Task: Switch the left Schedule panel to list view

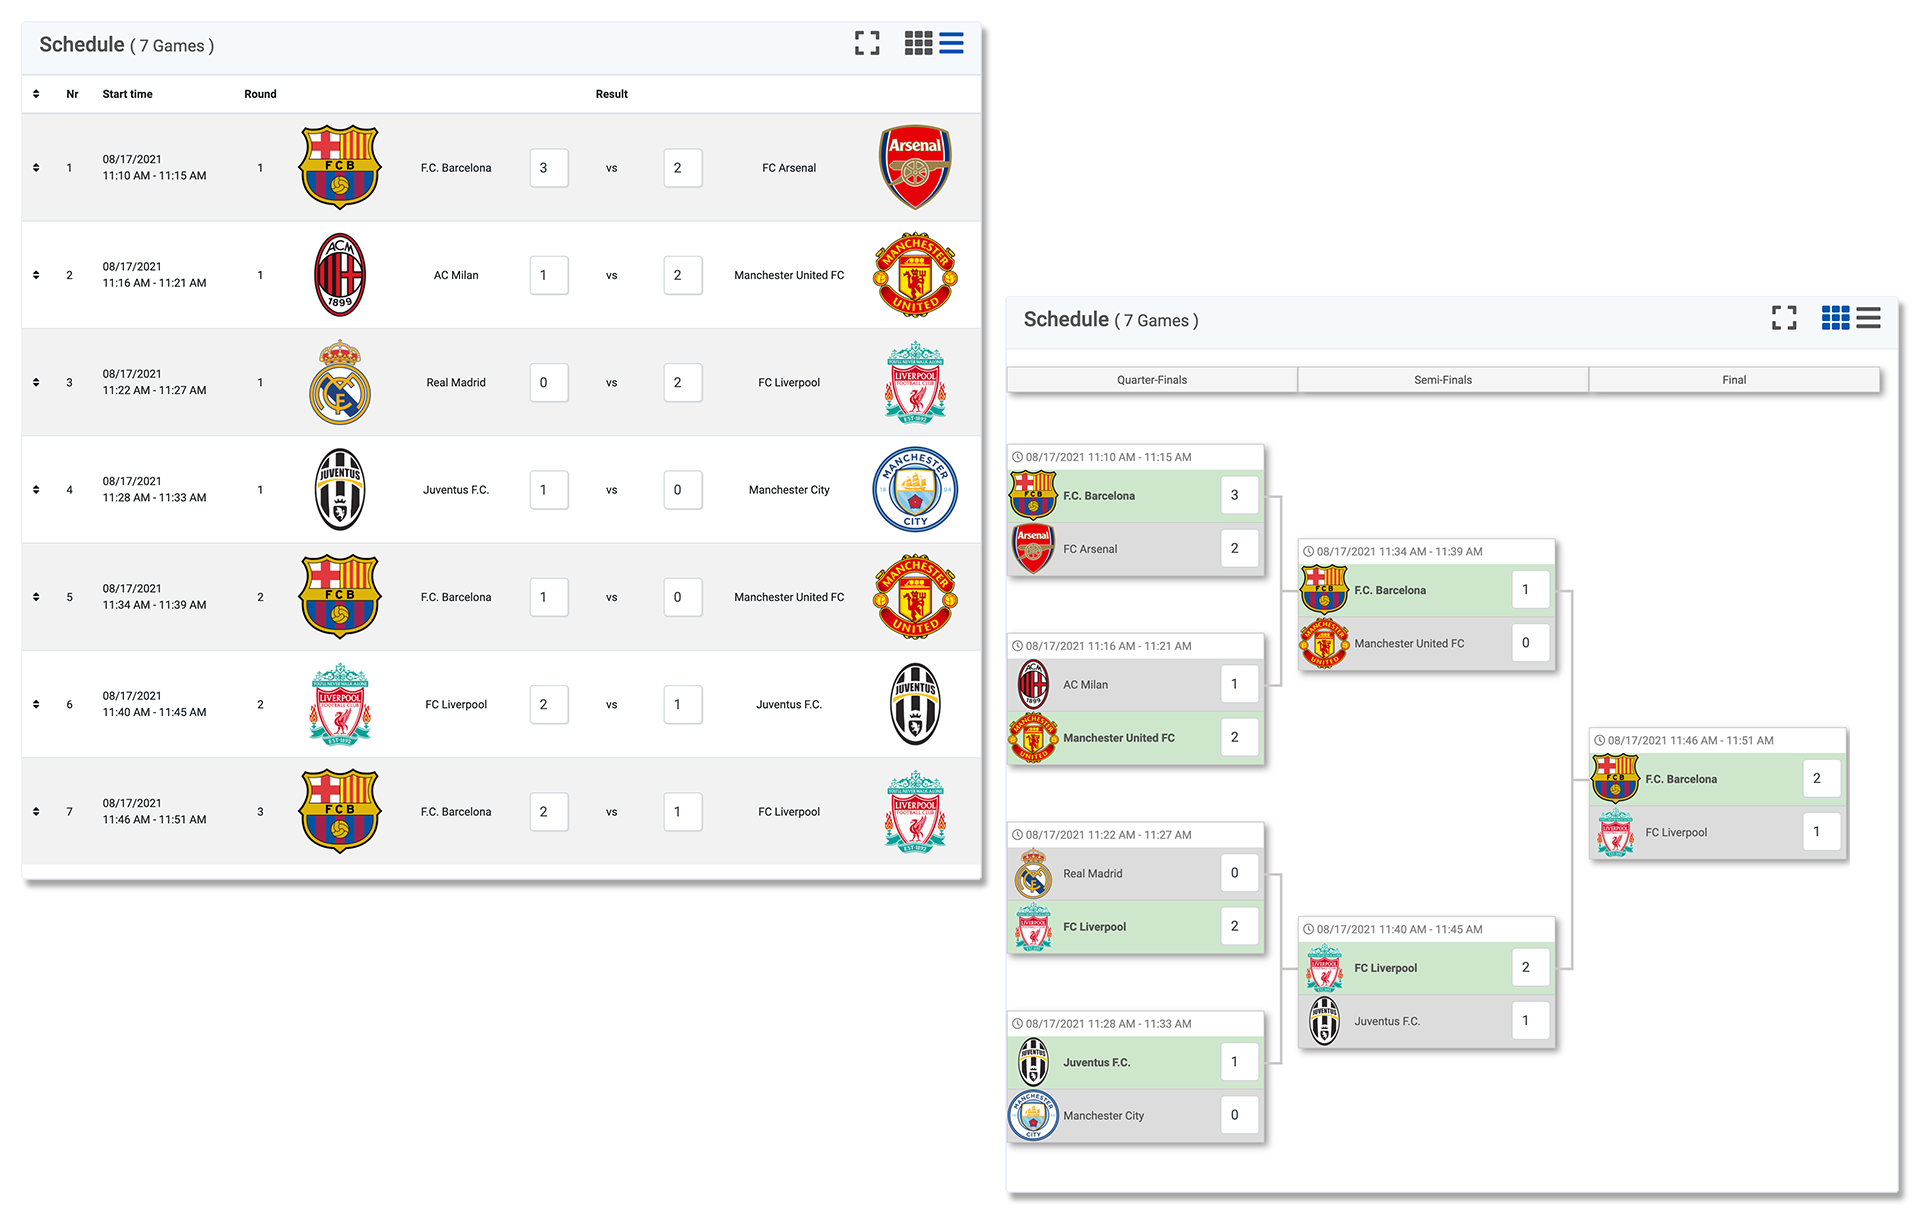Action: [951, 43]
